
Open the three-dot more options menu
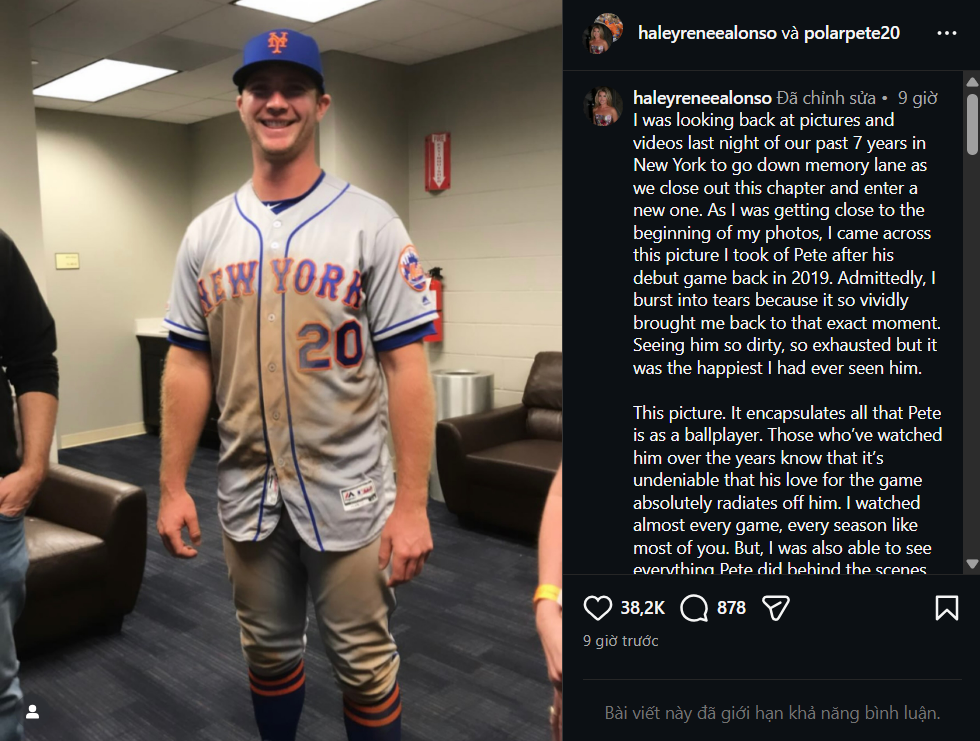946,33
